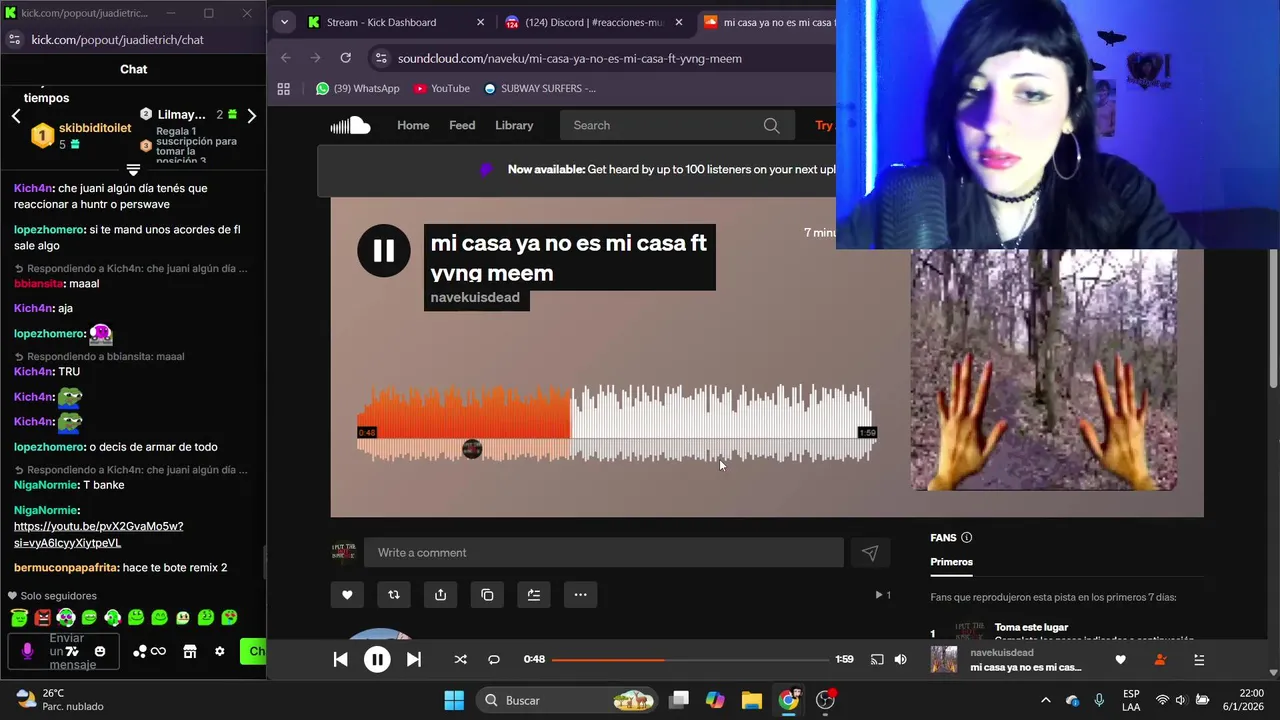Show hidden system tray icons

click(x=1046, y=700)
